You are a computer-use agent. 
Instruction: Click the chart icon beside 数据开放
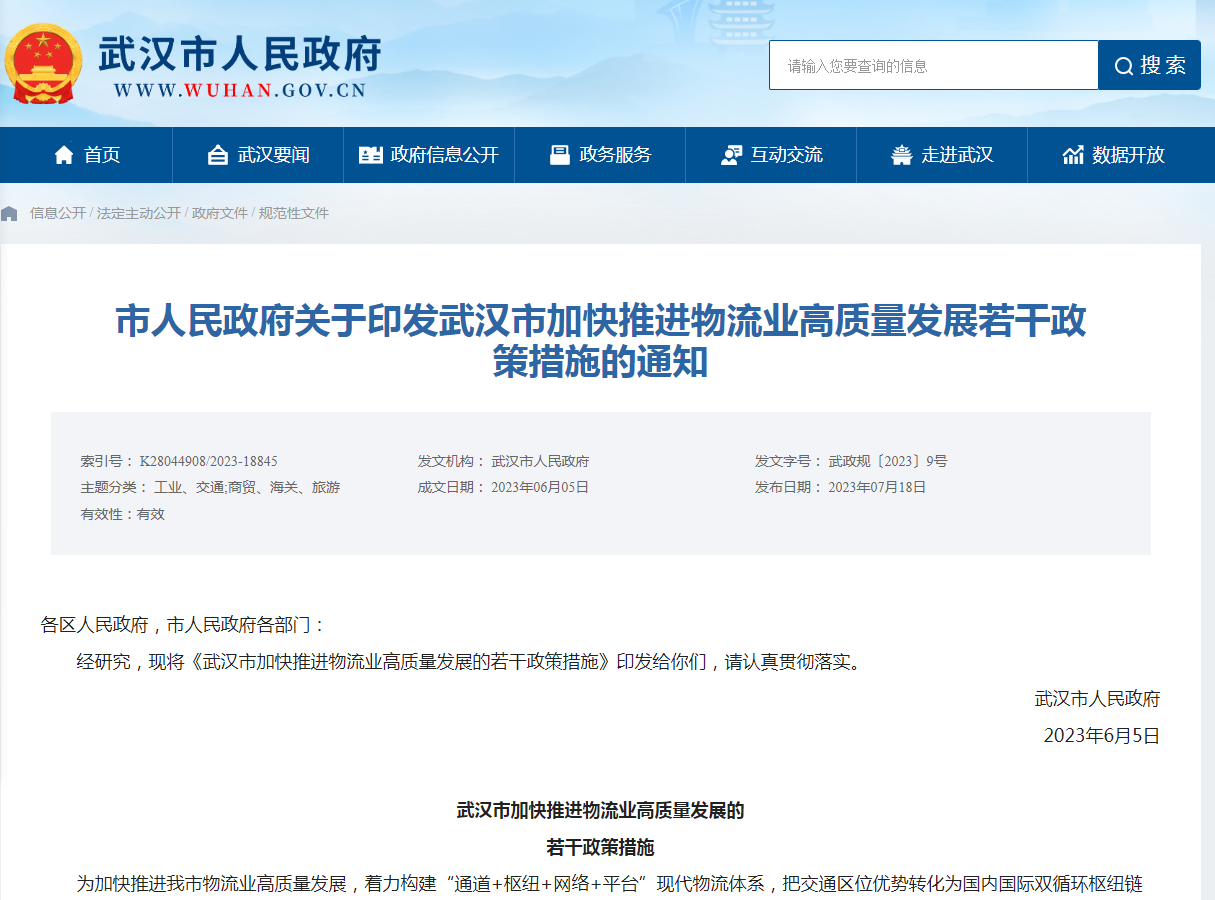pos(1073,155)
